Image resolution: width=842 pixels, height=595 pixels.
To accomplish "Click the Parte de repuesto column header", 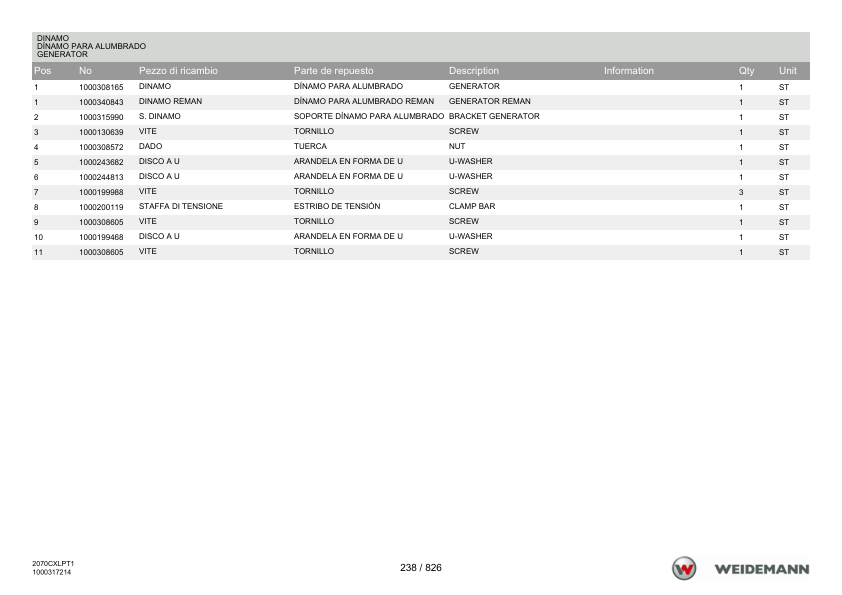I will point(333,71).
